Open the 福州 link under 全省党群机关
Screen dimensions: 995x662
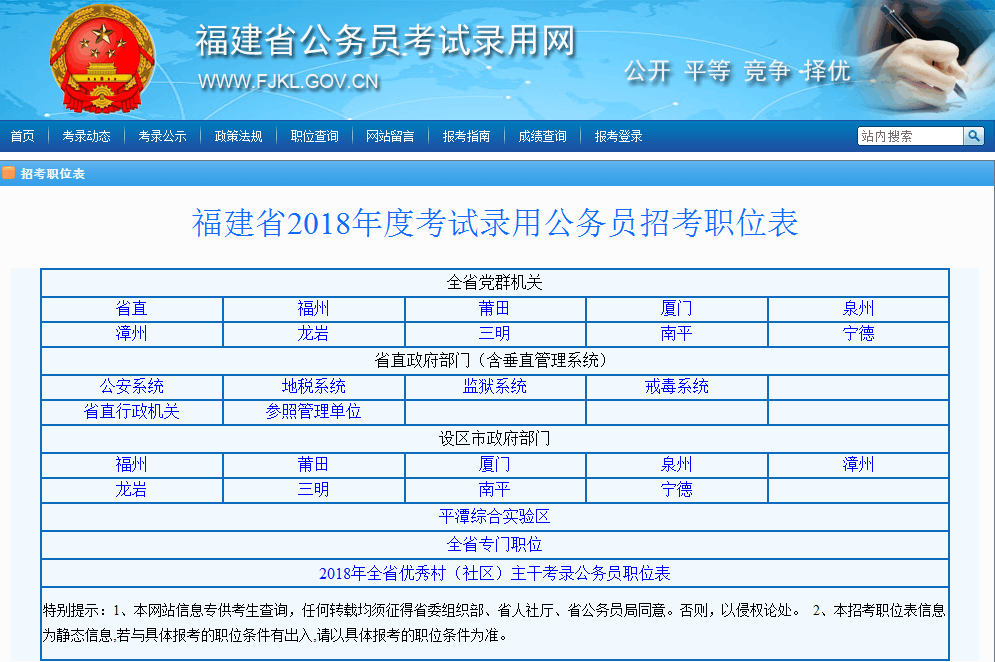pos(313,308)
